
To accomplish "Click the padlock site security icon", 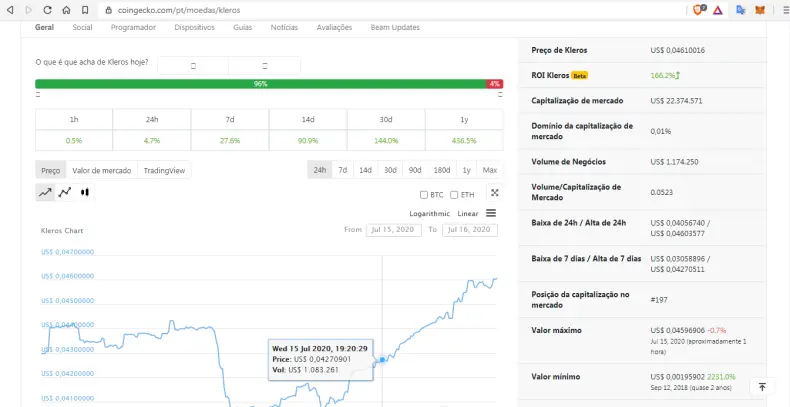I will tap(108, 10).
